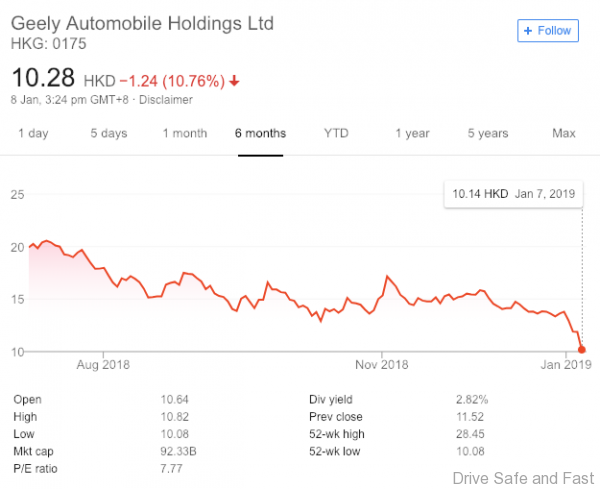Select the 1 day range tab

33,133
